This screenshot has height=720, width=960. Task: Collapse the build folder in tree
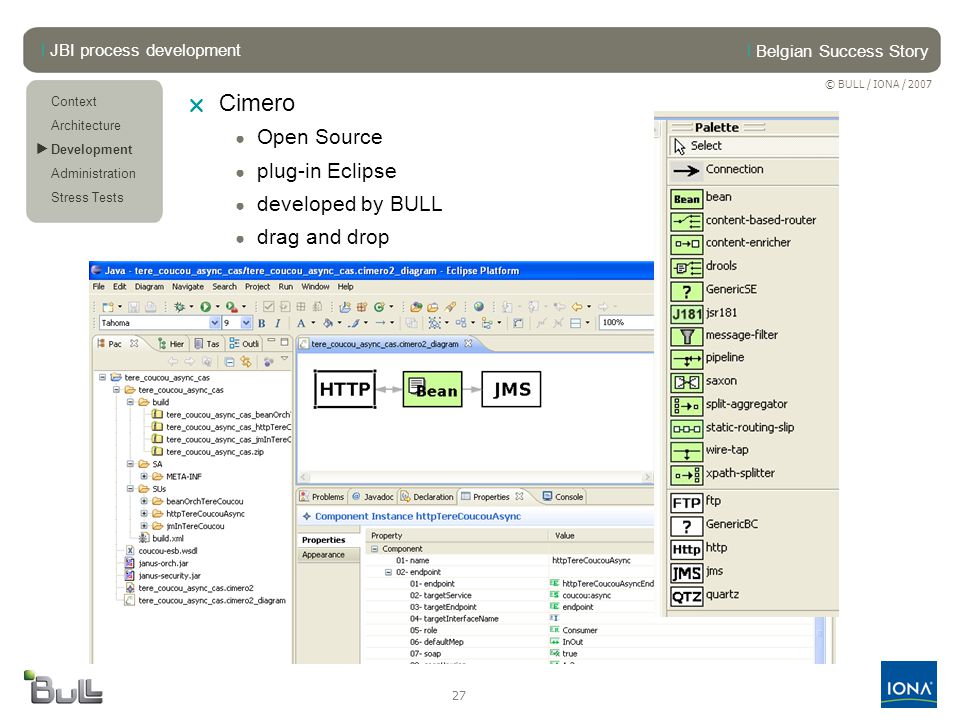(x=130, y=402)
